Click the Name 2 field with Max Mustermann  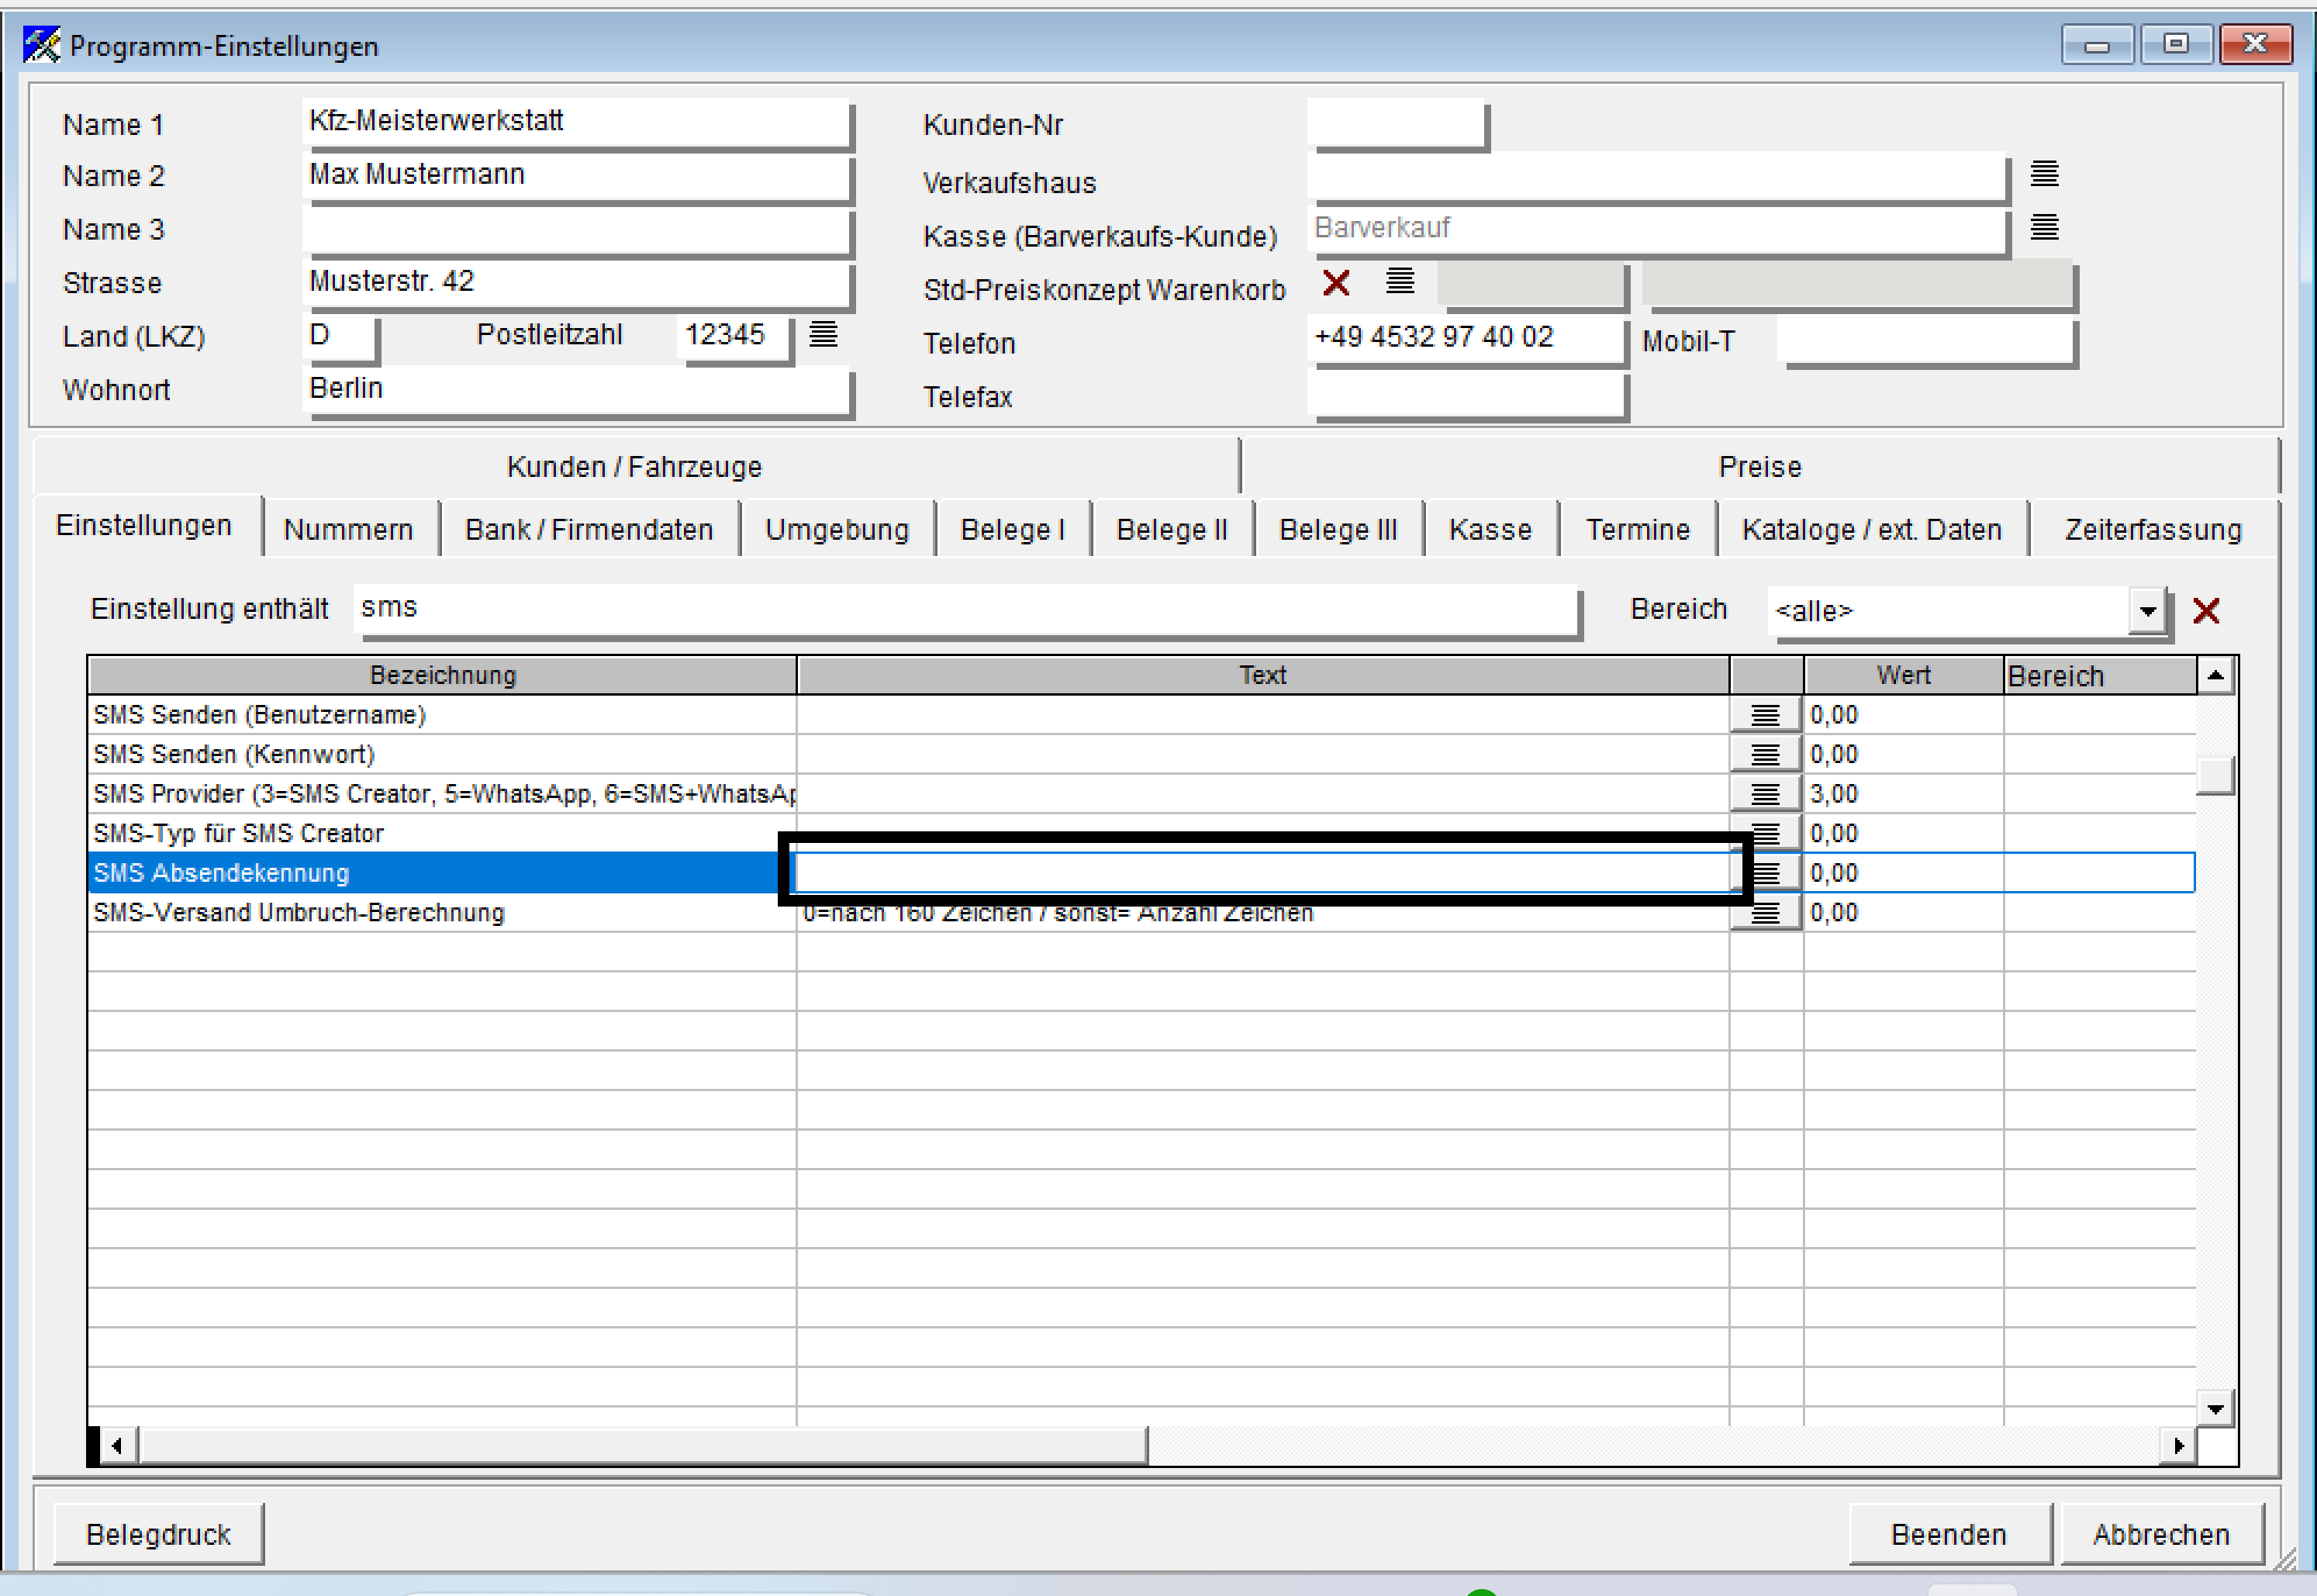pos(576,176)
